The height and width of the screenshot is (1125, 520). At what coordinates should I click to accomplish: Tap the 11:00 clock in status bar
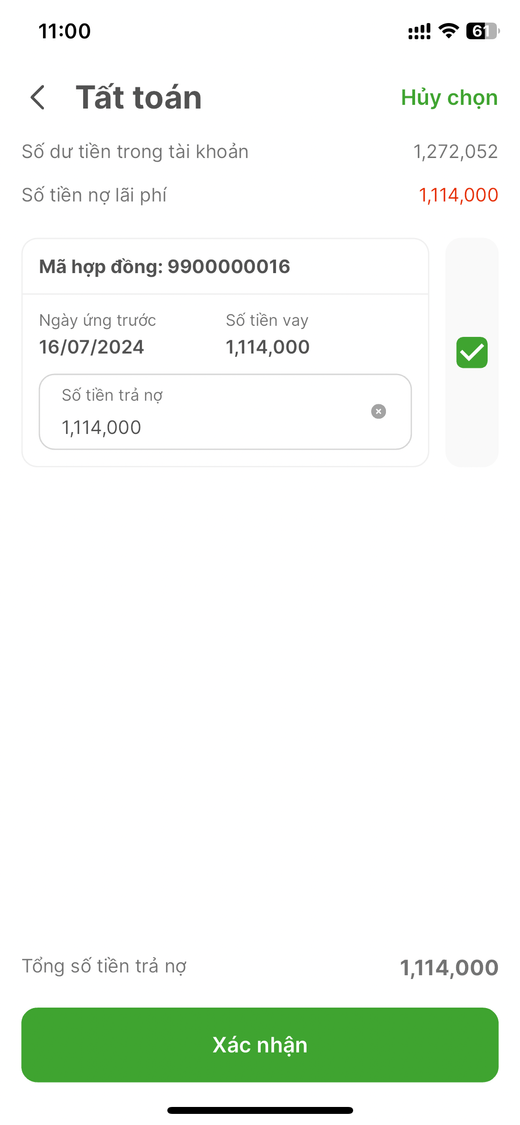click(x=65, y=31)
